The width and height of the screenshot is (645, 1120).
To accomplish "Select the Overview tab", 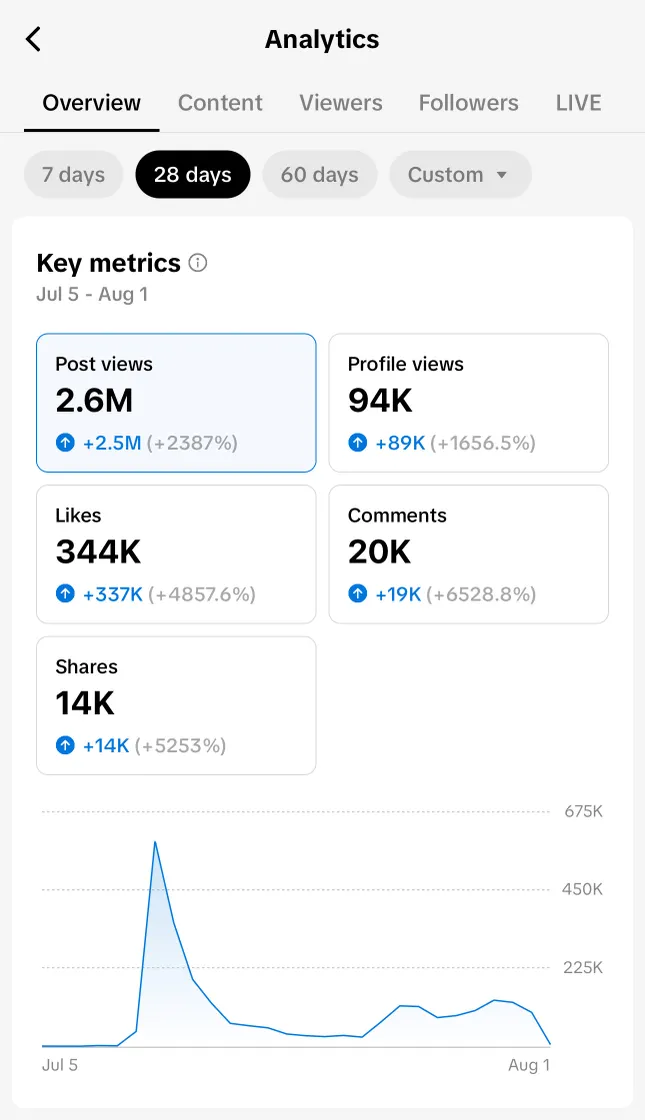I will [92, 103].
